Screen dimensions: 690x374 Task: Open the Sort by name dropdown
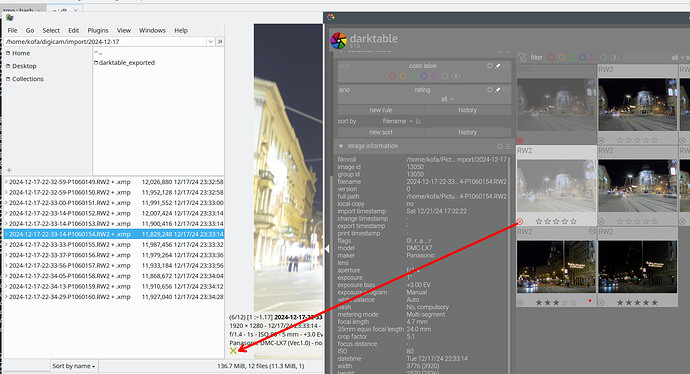[73, 366]
